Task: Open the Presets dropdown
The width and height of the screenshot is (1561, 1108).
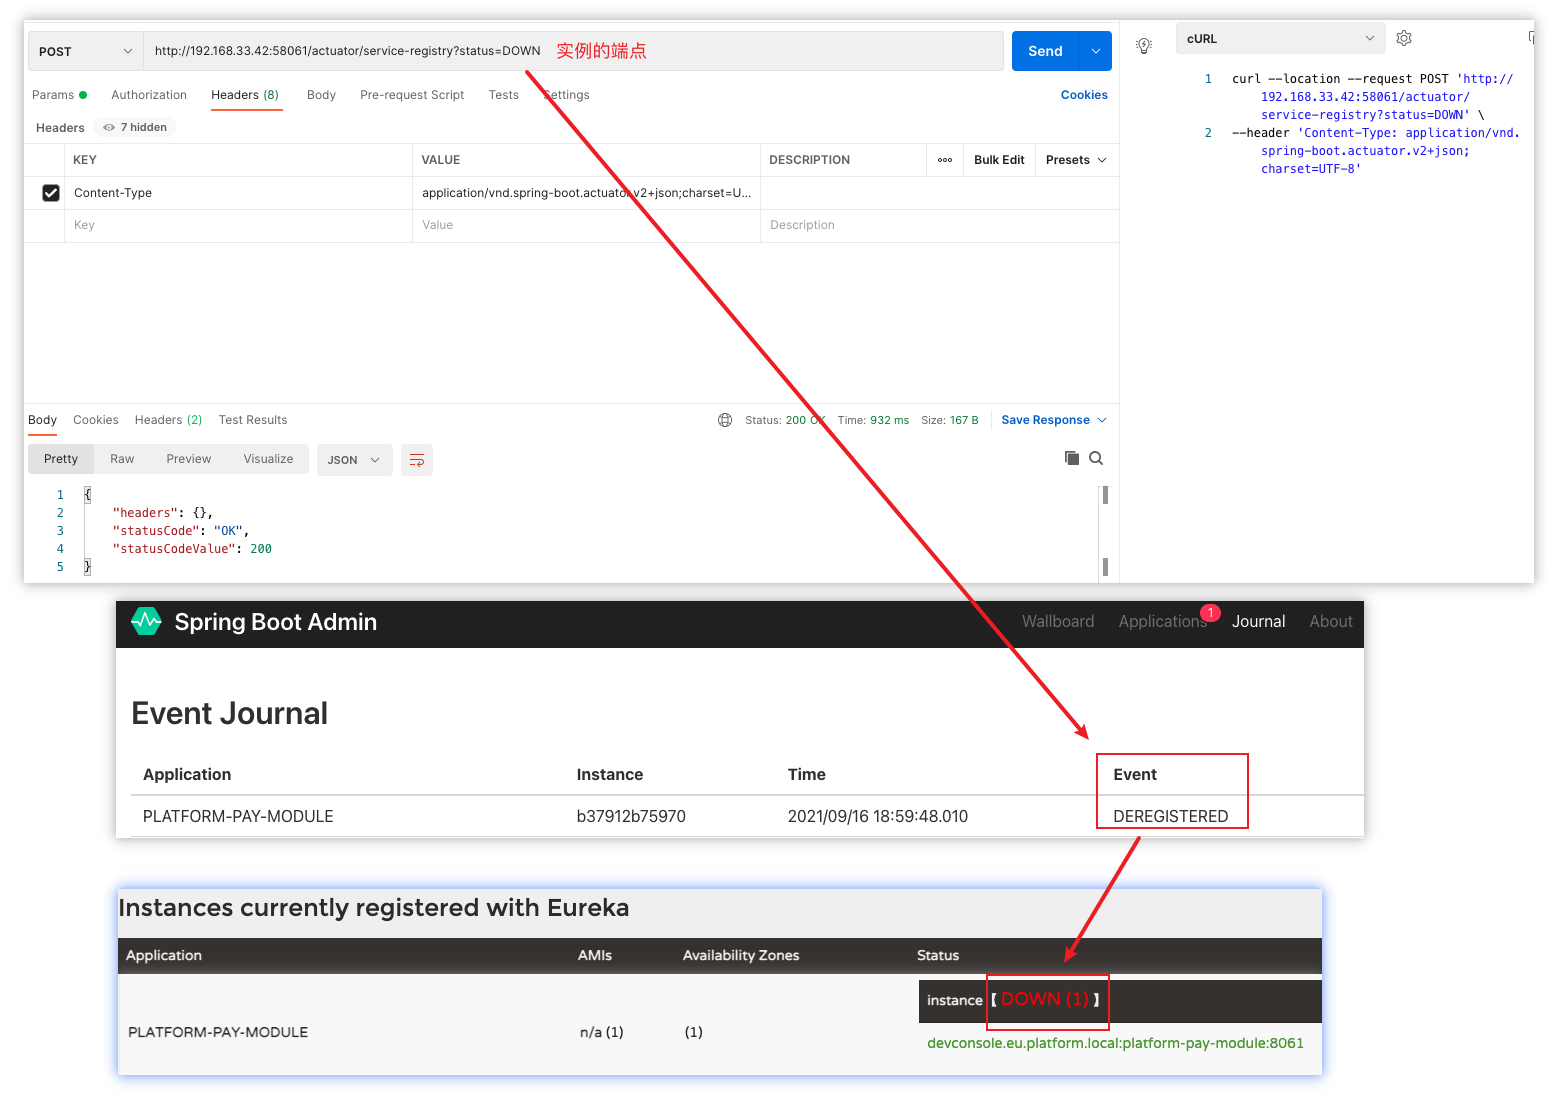Action: click(1076, 160)
